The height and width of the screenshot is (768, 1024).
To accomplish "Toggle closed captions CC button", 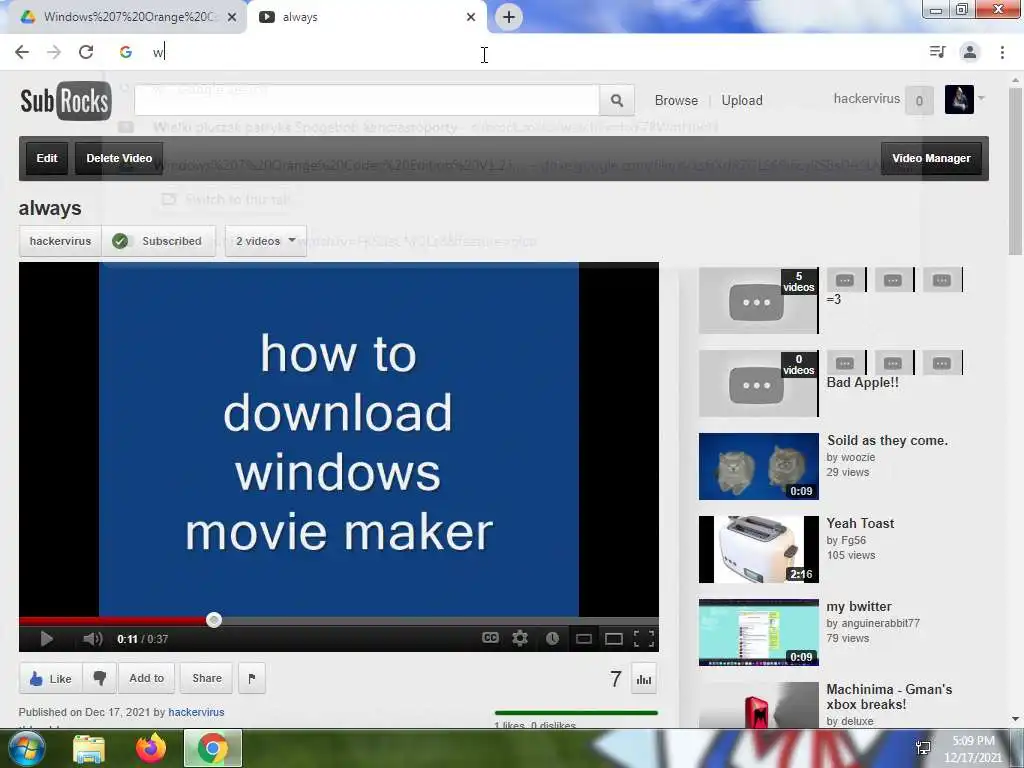I will tap(490, 638).
